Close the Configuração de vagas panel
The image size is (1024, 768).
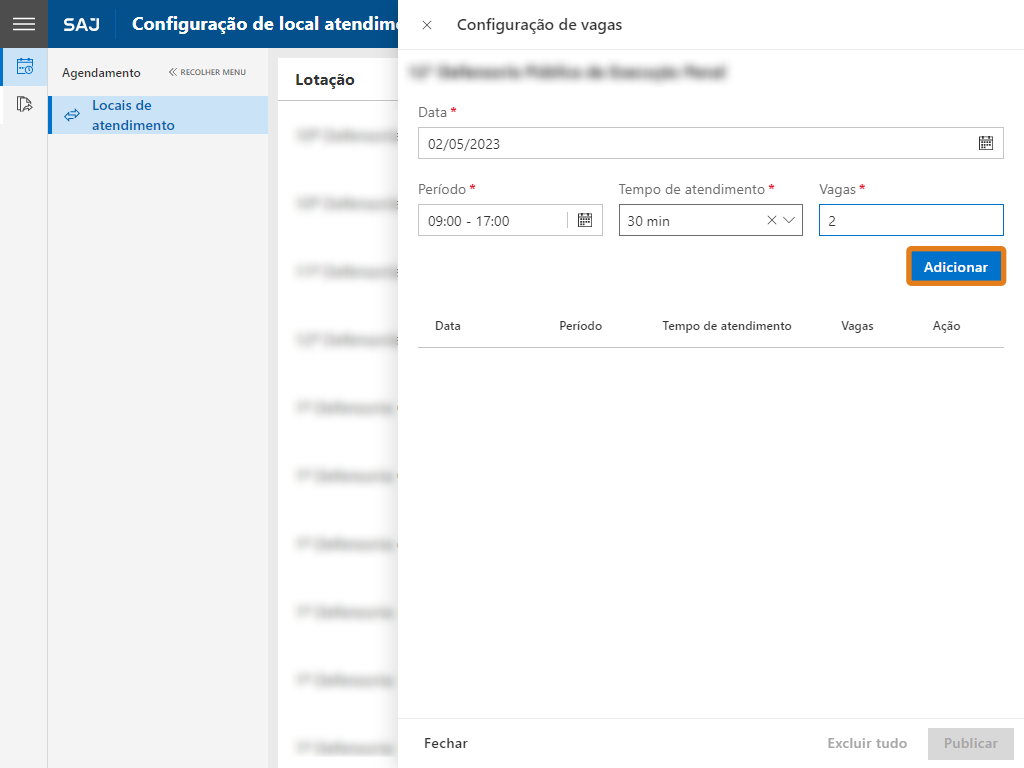427,25
